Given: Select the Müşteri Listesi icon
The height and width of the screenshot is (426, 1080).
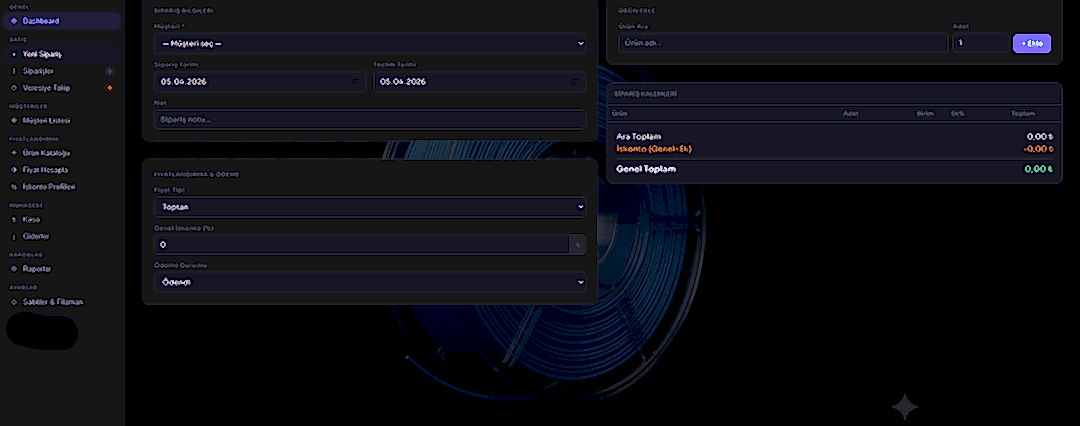Looking at the screenshot, I should pyautogui.click(x=14, y=121).
